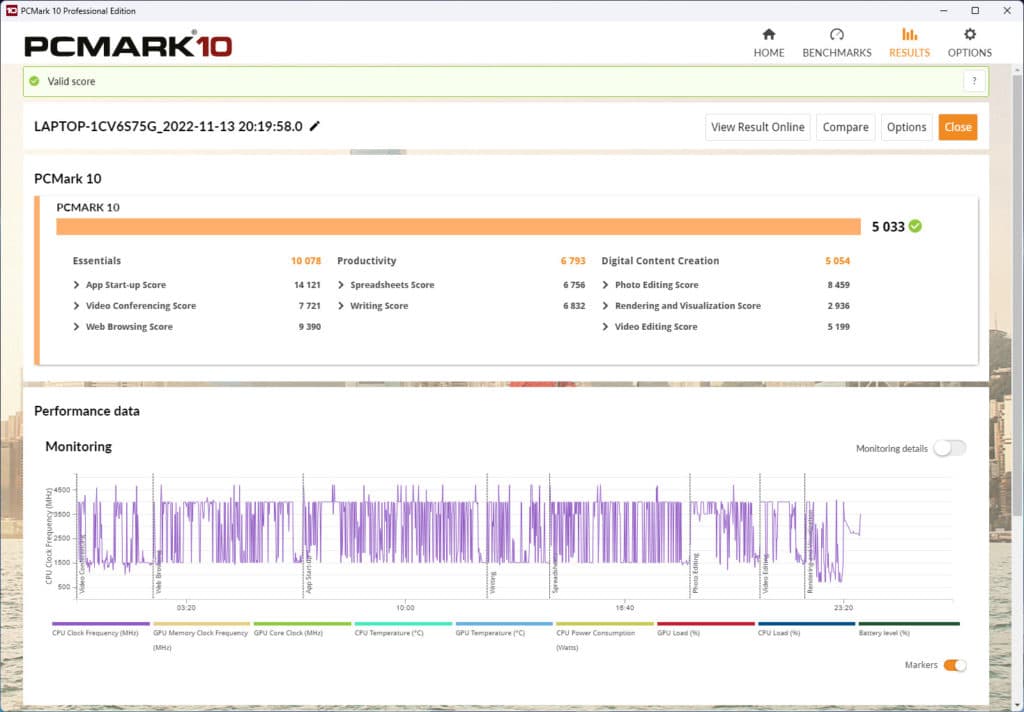
Task: Select GPU Memory Clock Frequency legend swatch
Action: point(202,624)
